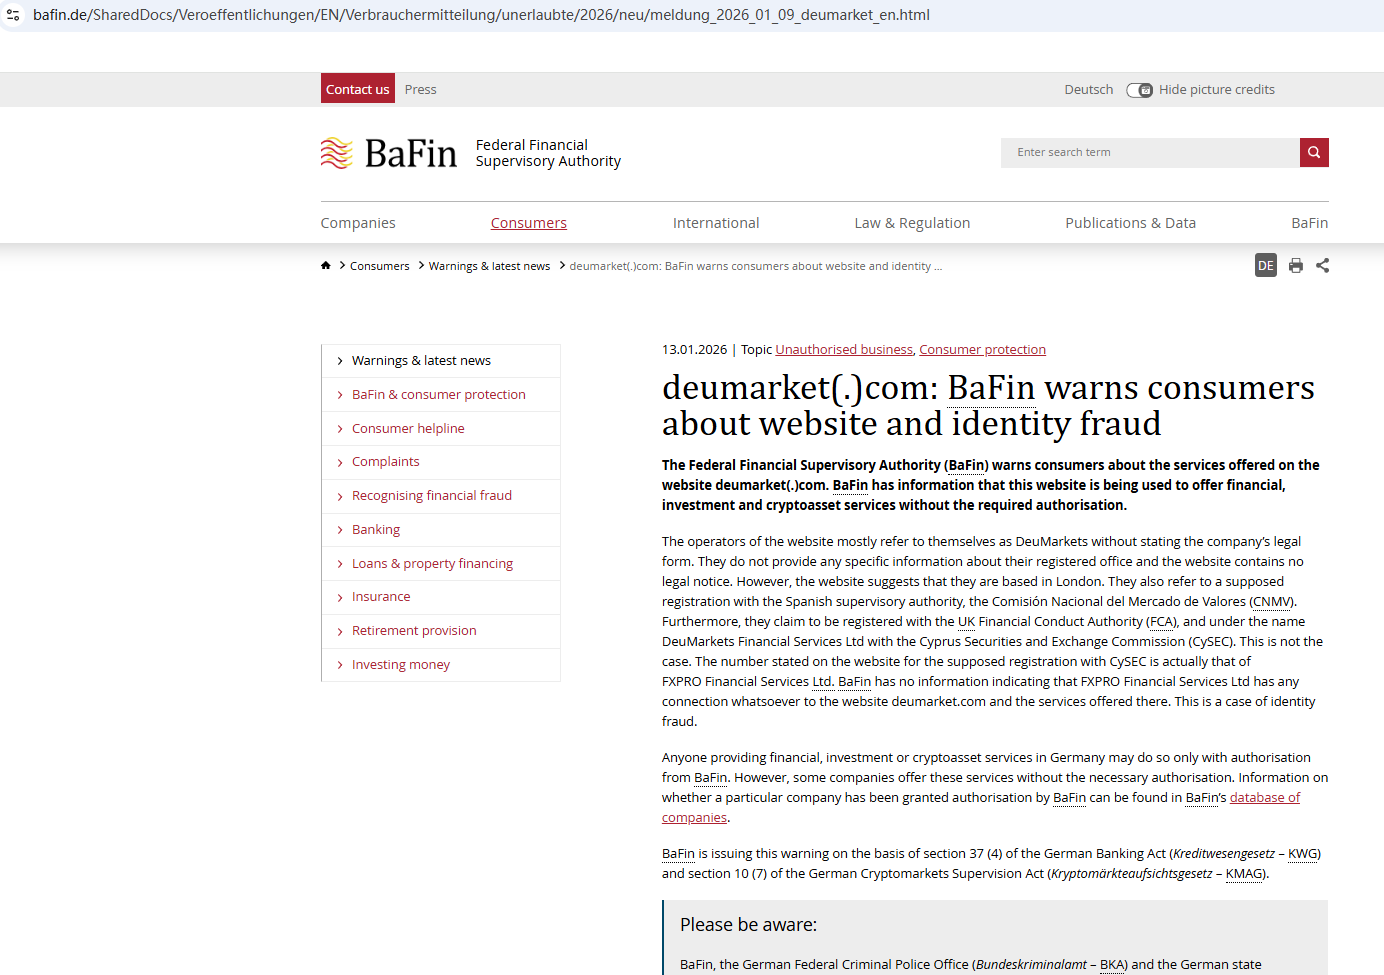Open the Publications & Data menu
Image resolution: width=1384 pixels, height=975 pixels.
click(x=1130, y=223)
